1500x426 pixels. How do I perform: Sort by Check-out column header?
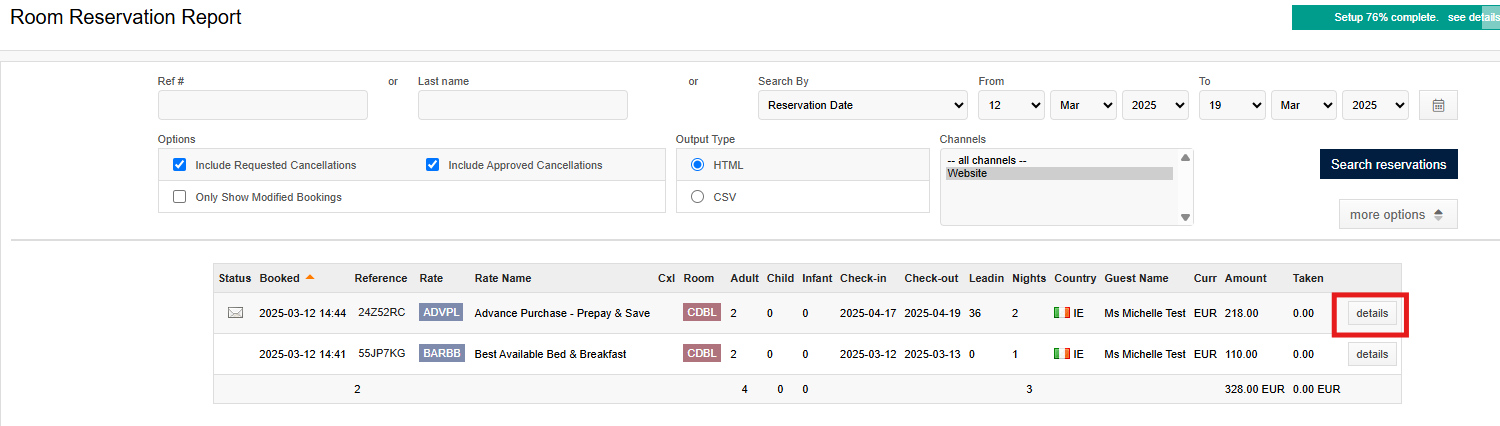[933, 278]
